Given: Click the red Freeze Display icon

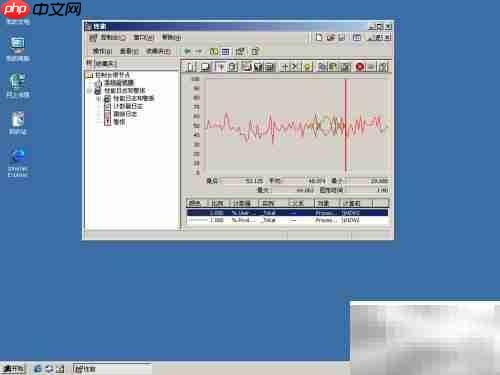Looking at the screenshot, I should coord(360,67).
